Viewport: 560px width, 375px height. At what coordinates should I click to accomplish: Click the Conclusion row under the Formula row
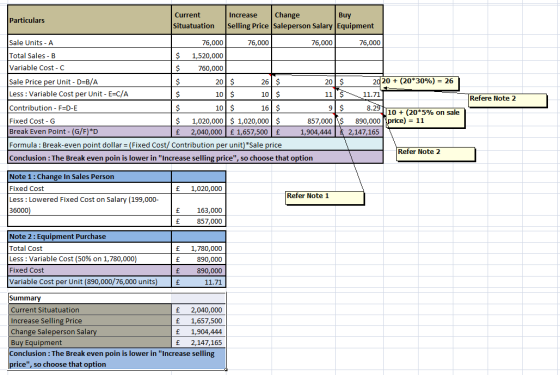[x=195, y=158]
